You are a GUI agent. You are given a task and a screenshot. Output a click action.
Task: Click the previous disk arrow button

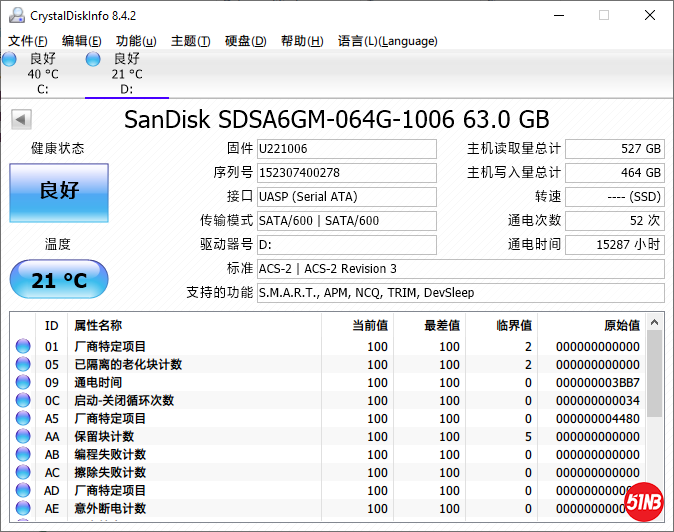tap(20, 120)
